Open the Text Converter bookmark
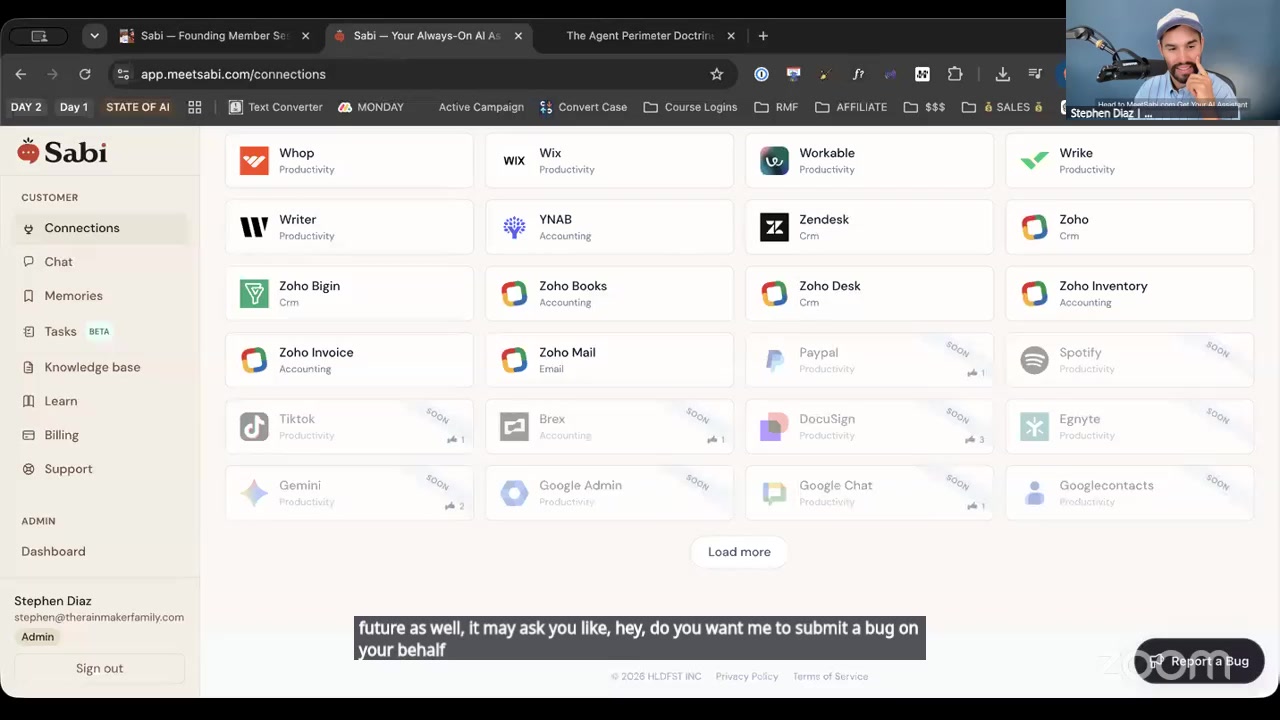Screen dimensions: 1280x720 pos(275,107)
